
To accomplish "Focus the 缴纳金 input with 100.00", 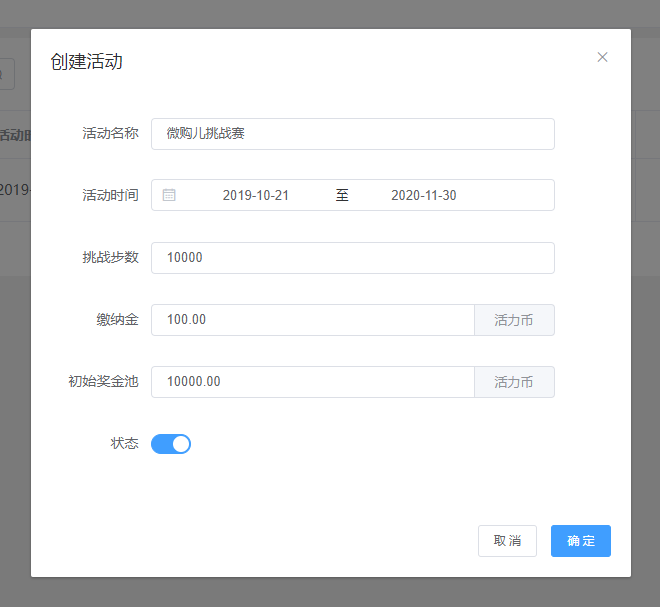I will (x=313, y=320).
